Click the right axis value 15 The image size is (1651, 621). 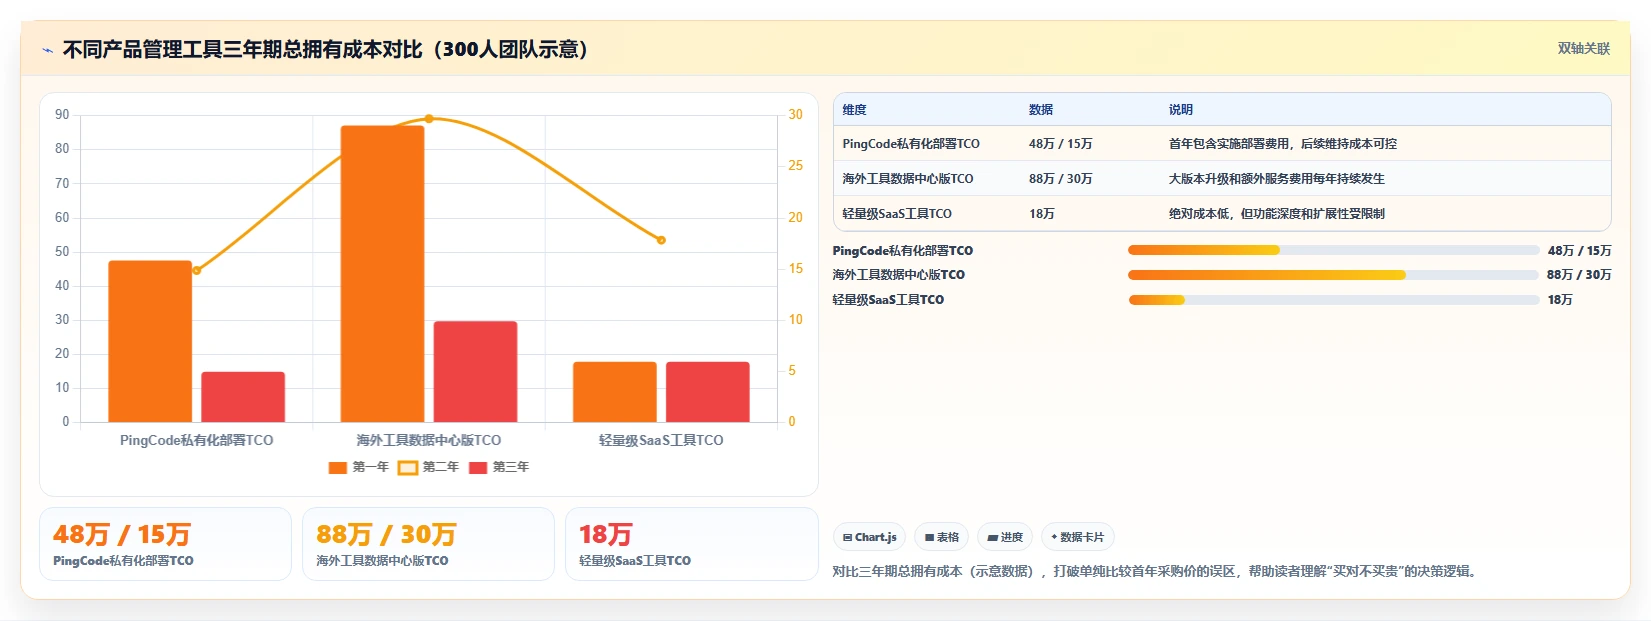pyautogui.click(x=795, y=269)
